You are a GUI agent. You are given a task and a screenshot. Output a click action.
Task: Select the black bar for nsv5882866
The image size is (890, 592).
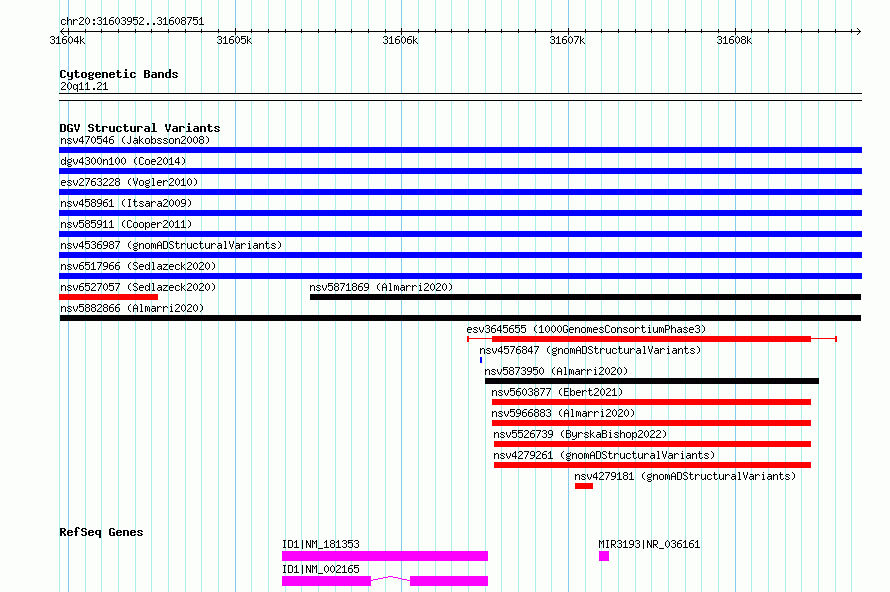[x=460, y=318]
